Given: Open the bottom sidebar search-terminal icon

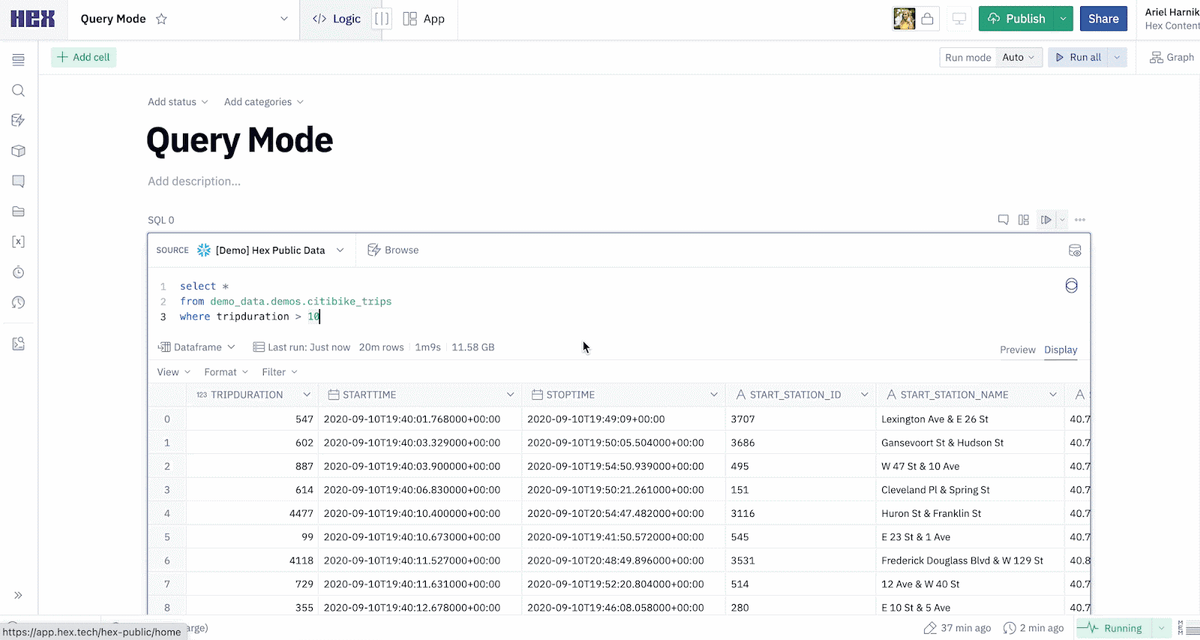Looking at the screenshot, I should pyautogui.click(x=18, y=344).
